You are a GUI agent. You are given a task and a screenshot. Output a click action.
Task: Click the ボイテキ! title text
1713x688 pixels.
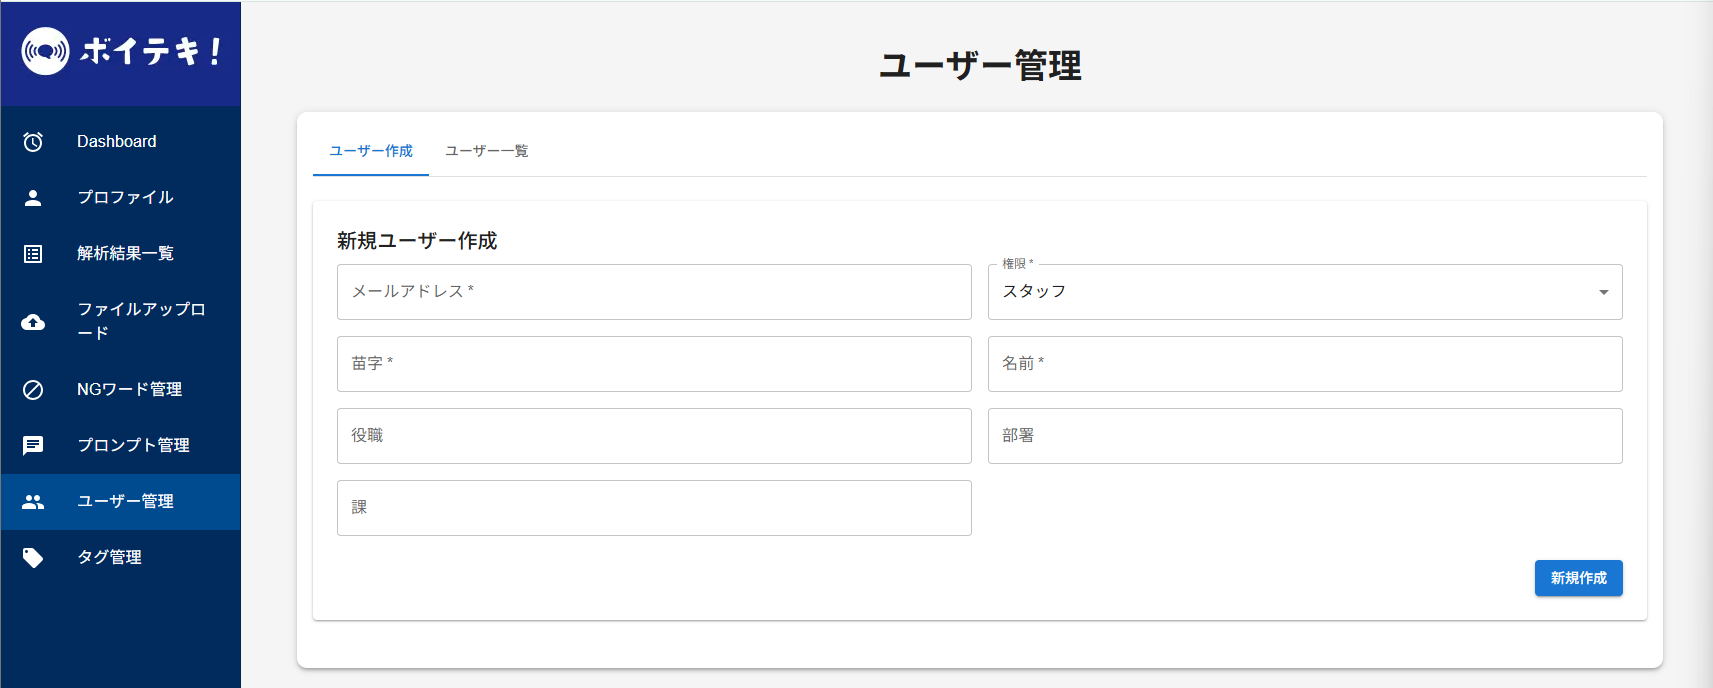151,51
